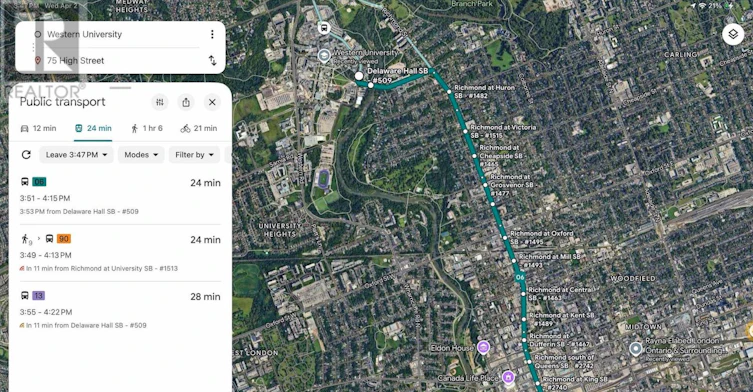Click the Eldon House purple map pin
The width and height of the screenshot is (753, 392).
483,347
